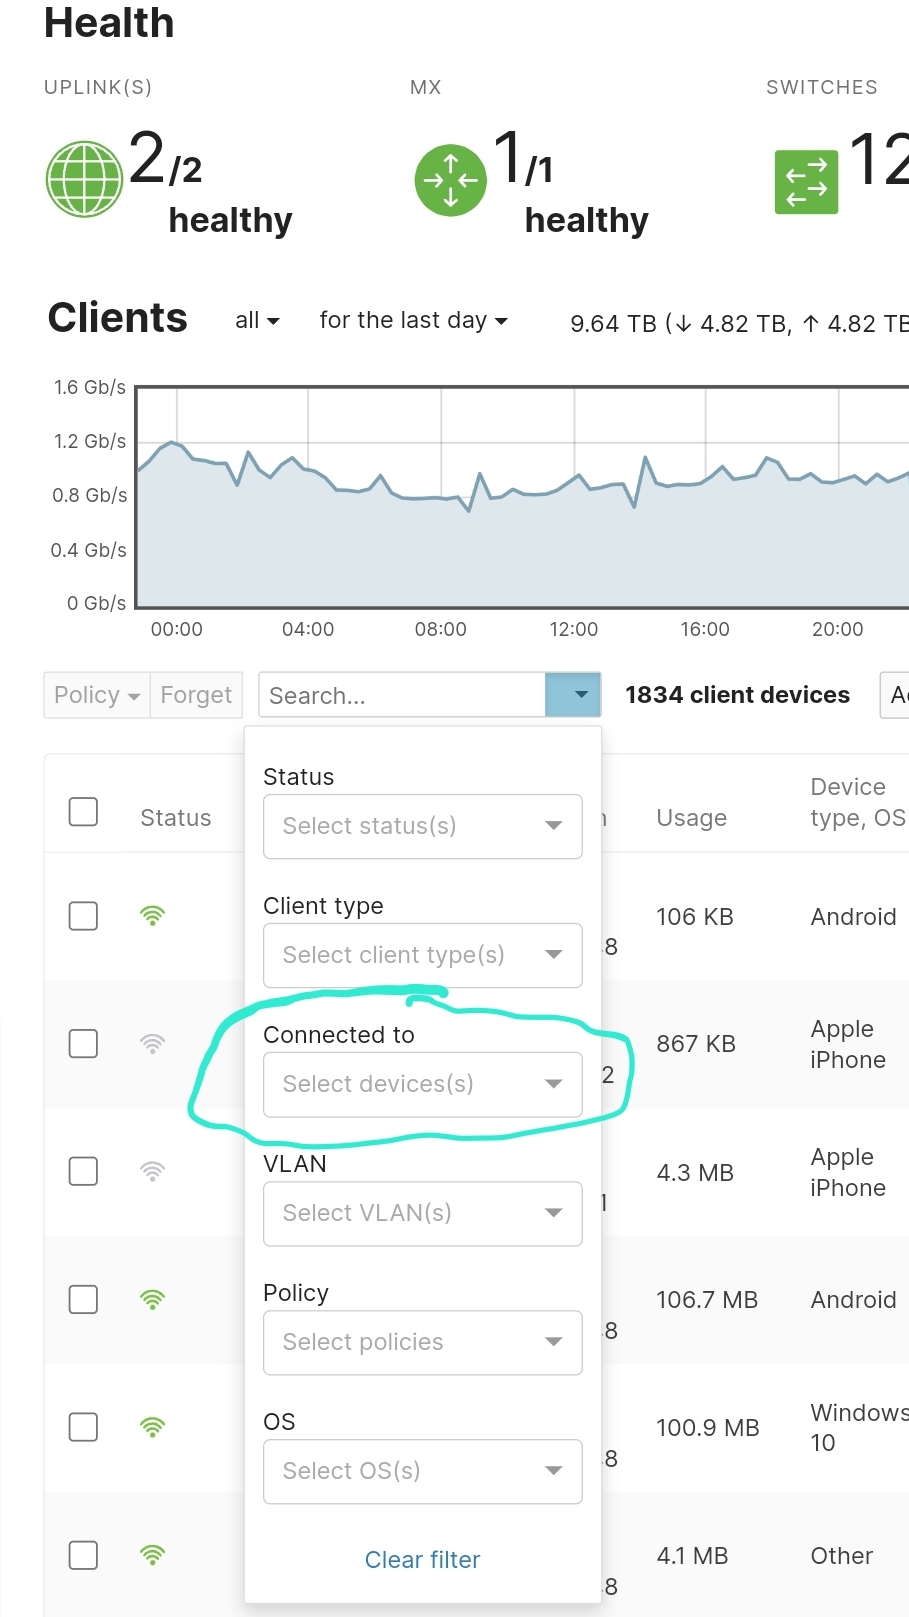909x1617 pixels.
Task: Open the 'for the last day' time range menu
Action: [412, 320]
